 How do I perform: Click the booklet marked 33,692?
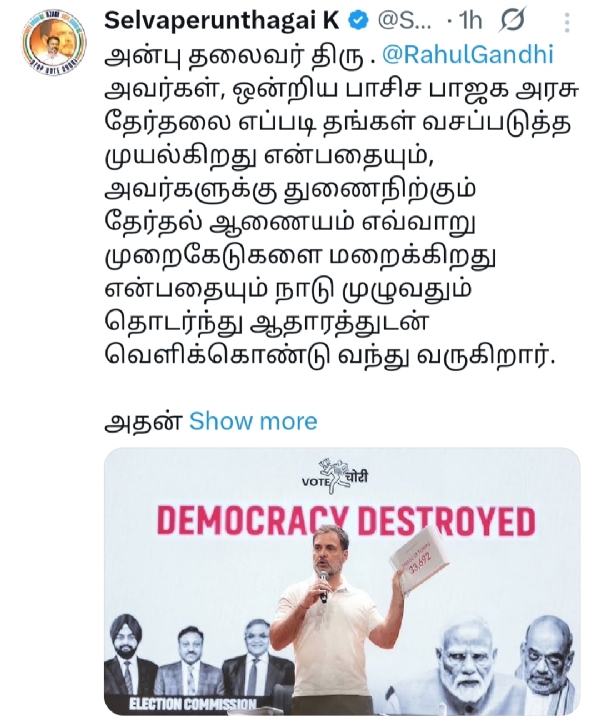pyautogui.click(x=417, y=560)
